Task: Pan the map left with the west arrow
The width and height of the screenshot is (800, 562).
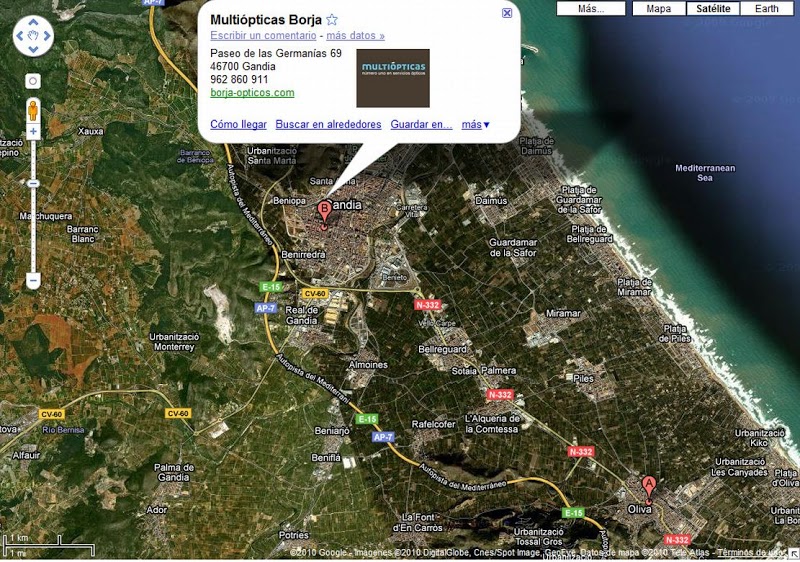Action: tap(19, 36)
